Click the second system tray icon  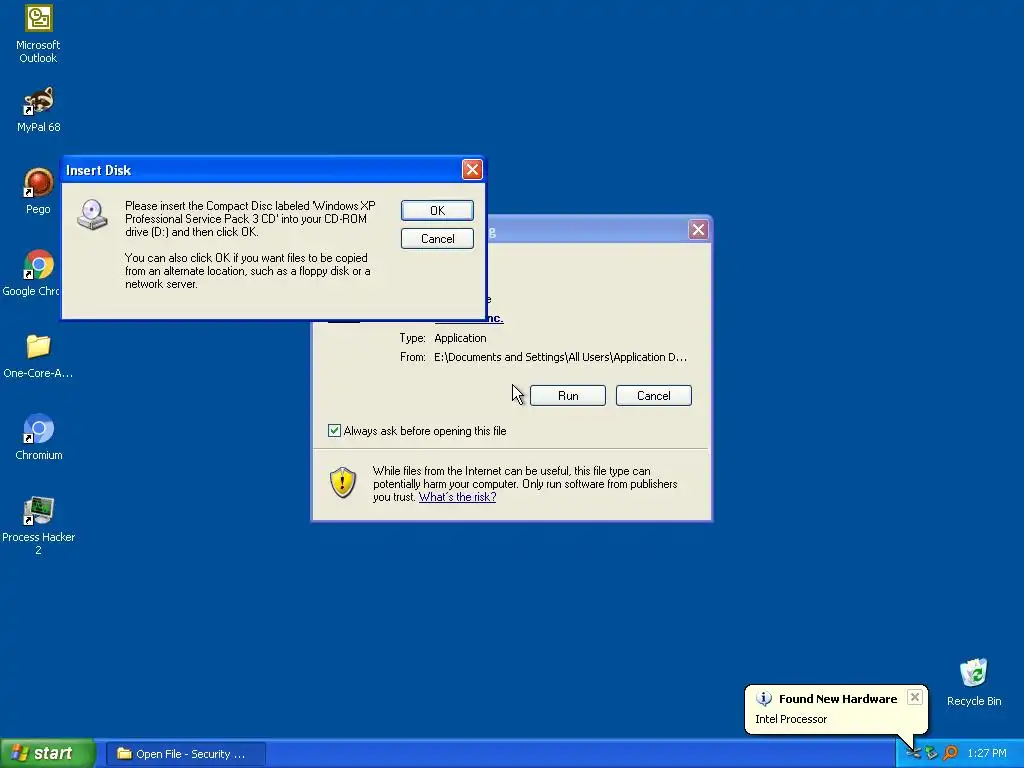931,753
